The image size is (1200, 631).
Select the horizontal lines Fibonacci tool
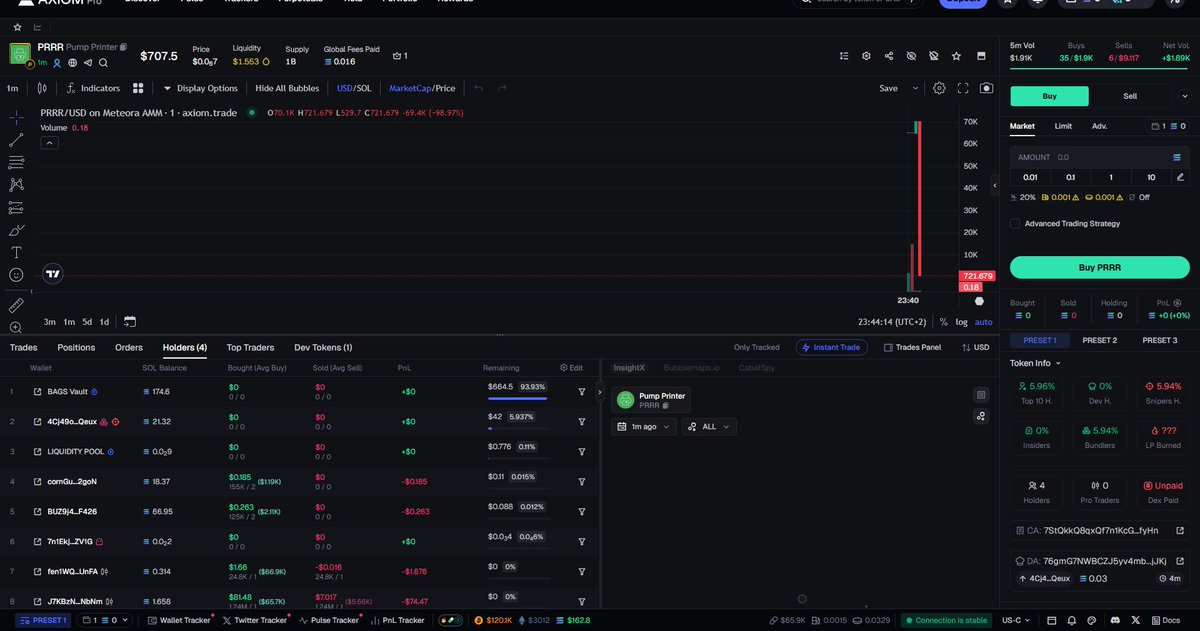click(16, 162)
